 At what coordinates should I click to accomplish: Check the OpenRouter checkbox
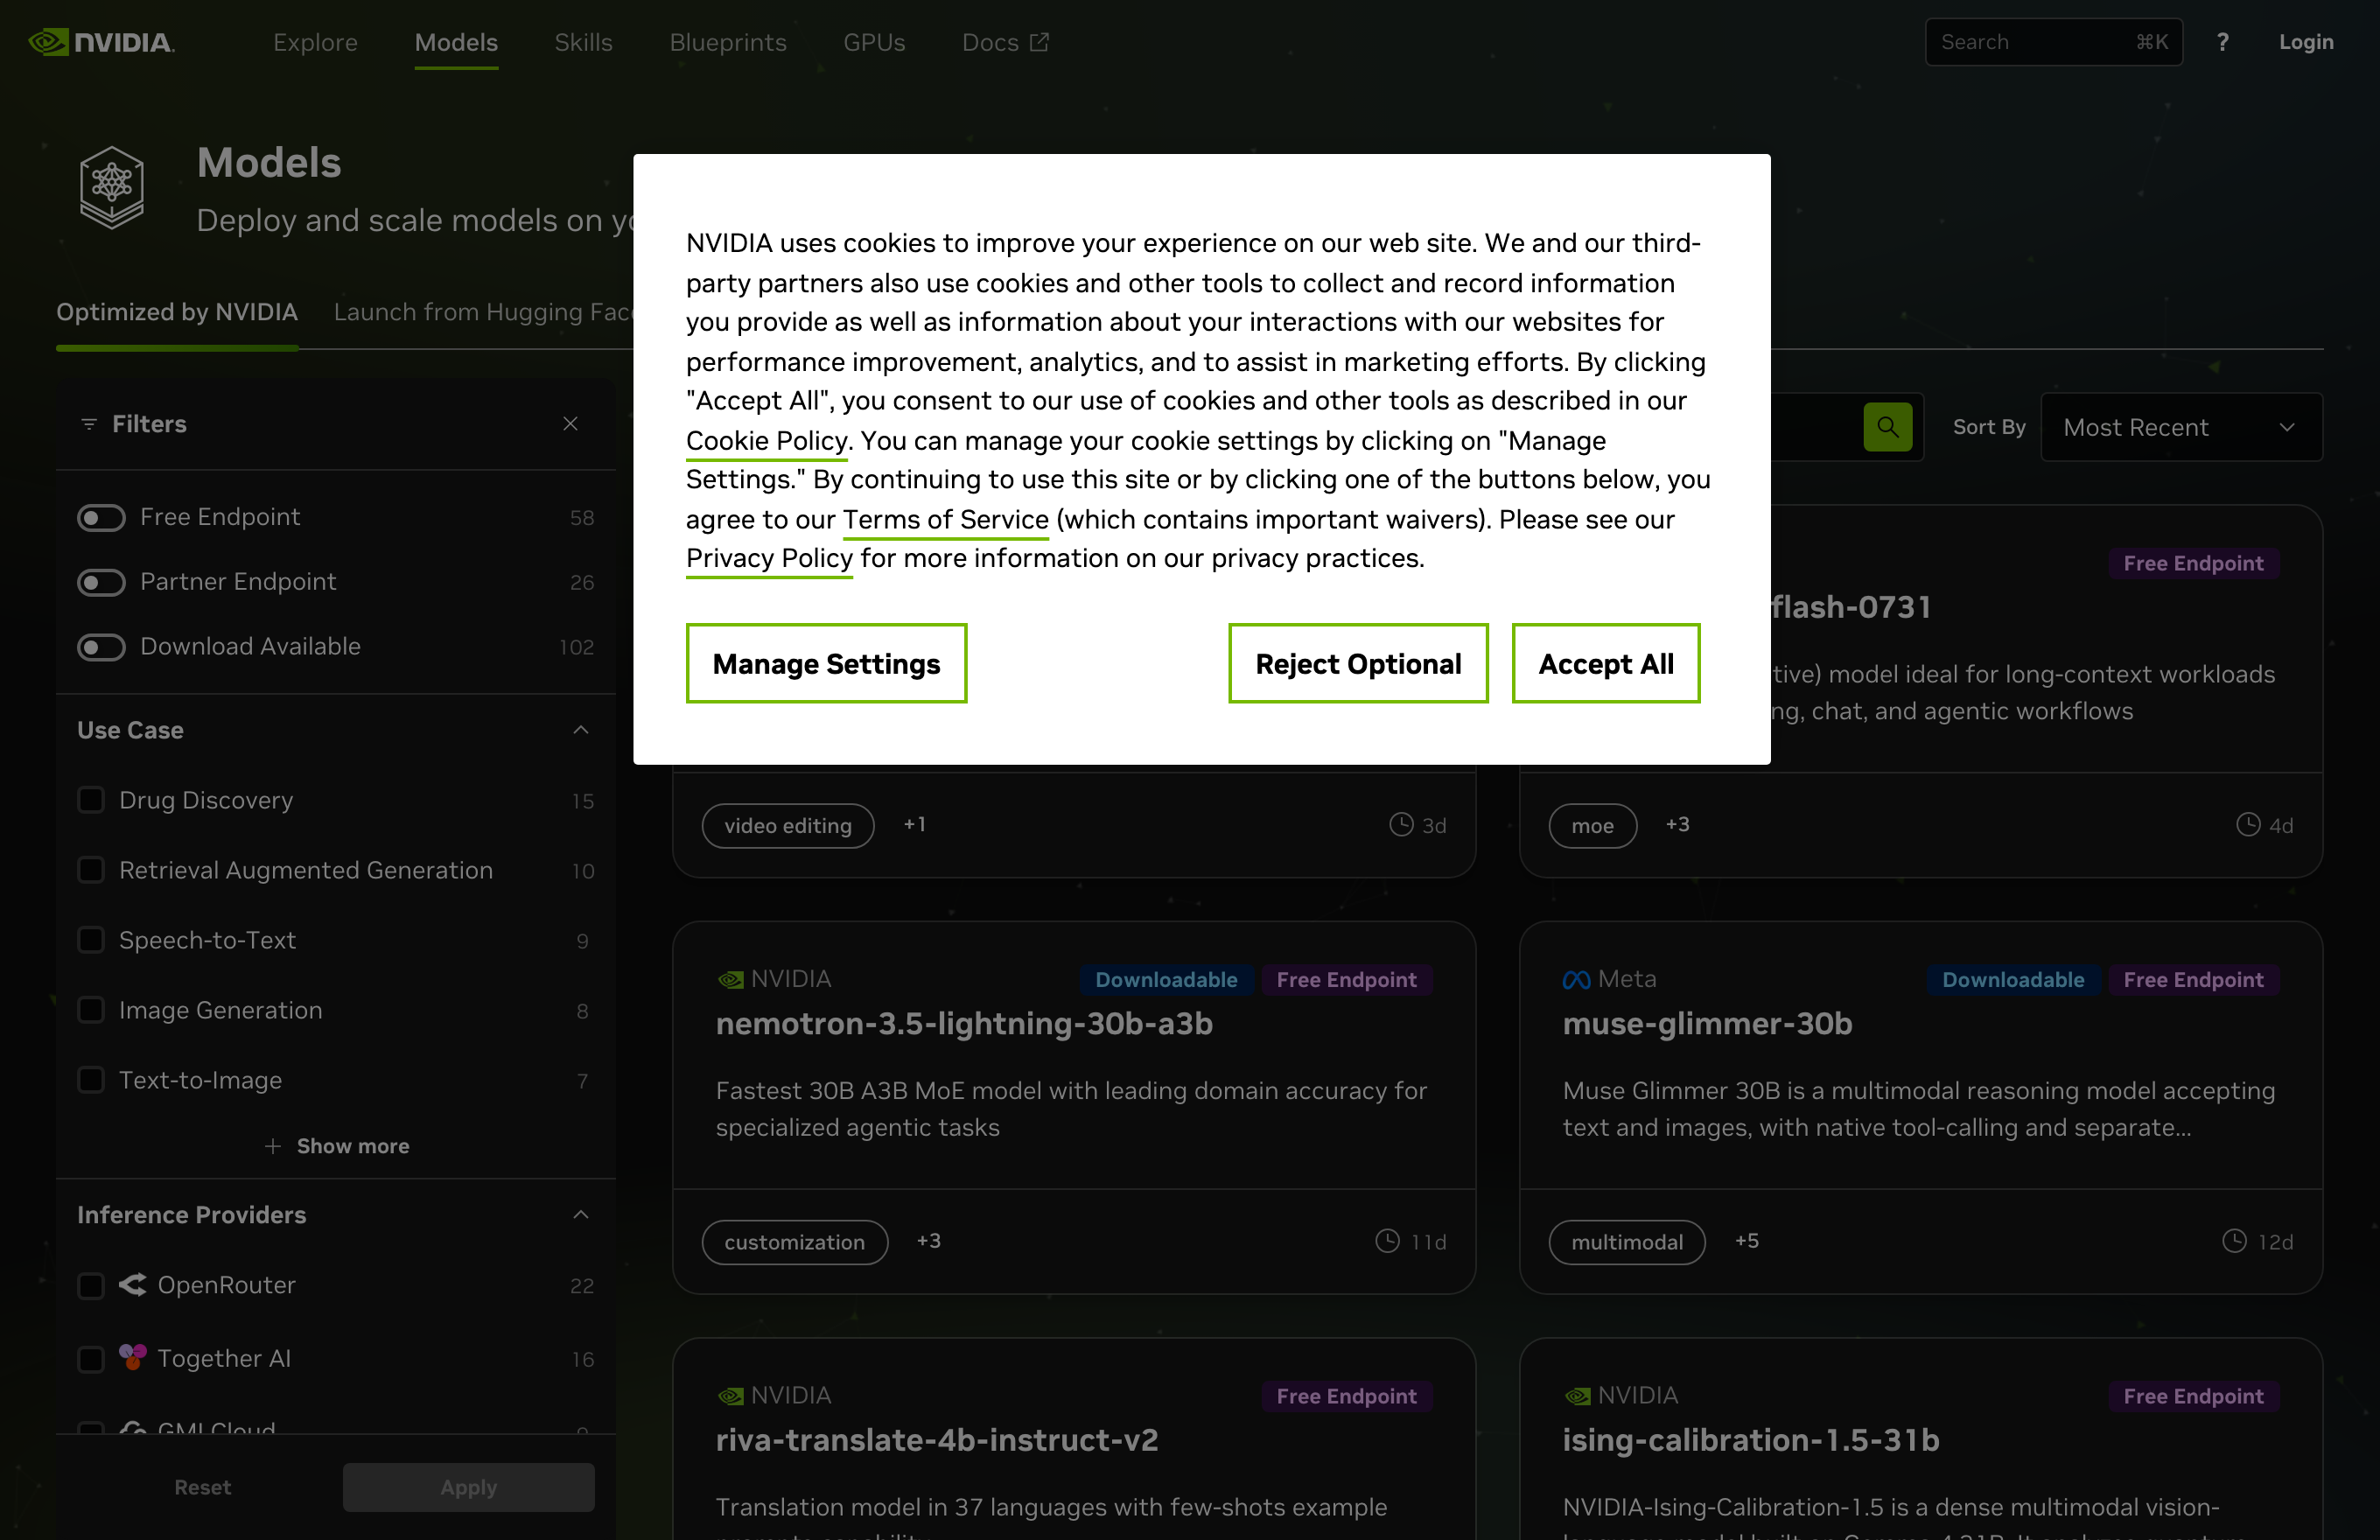coord(91,1285)
